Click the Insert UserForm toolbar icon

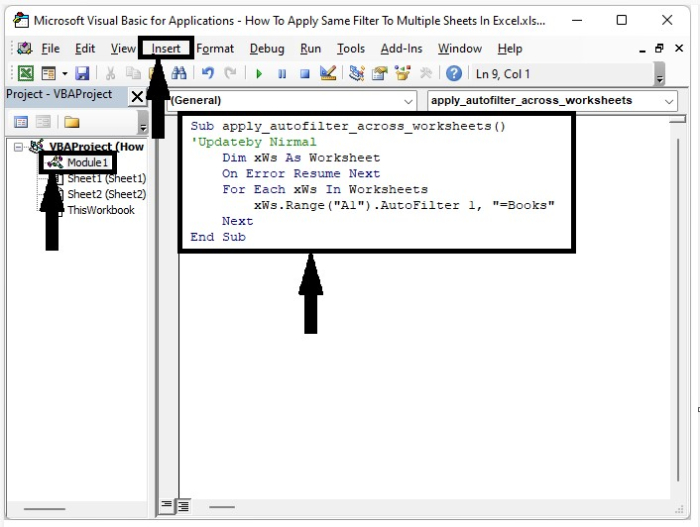pyautogui.click(x=48, y=73)
